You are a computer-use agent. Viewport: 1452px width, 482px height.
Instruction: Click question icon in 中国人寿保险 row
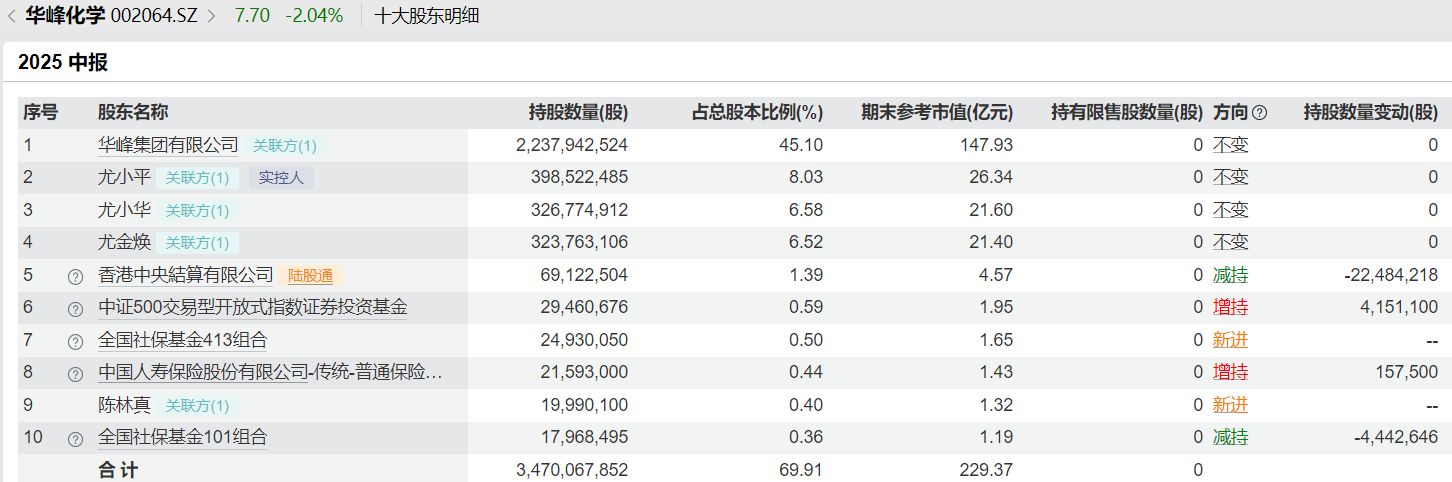pyautogui.click(x=75, y=374)
